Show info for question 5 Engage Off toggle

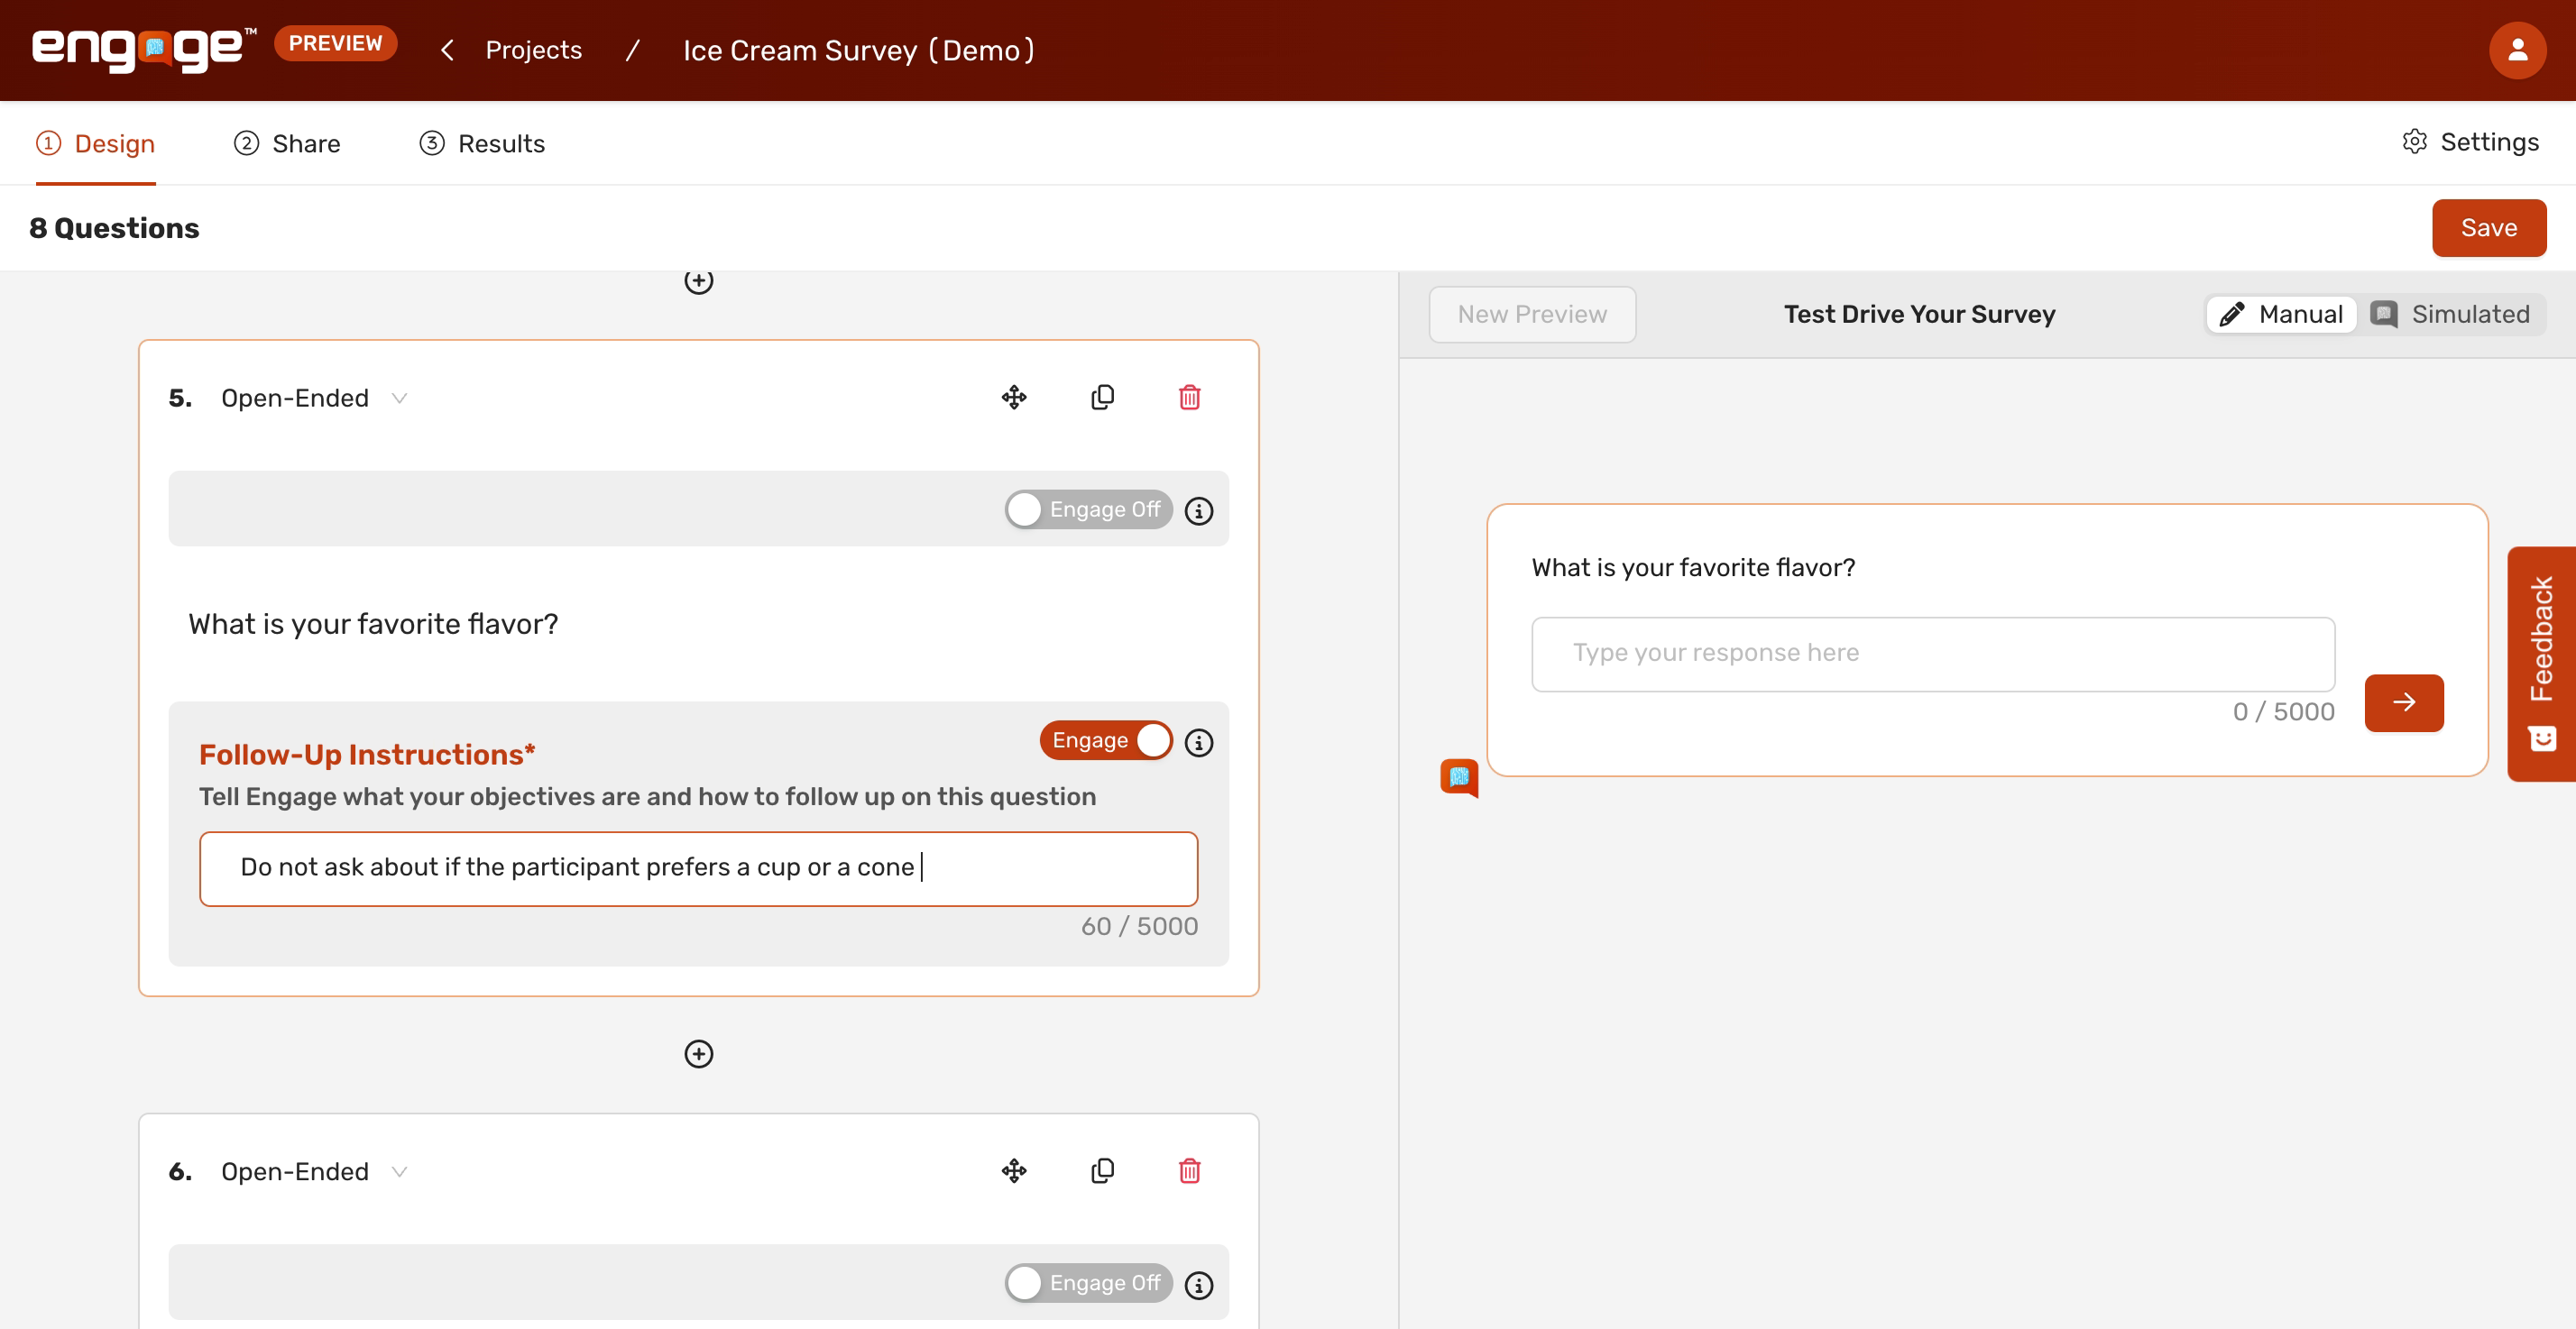tap(1198, 510)
